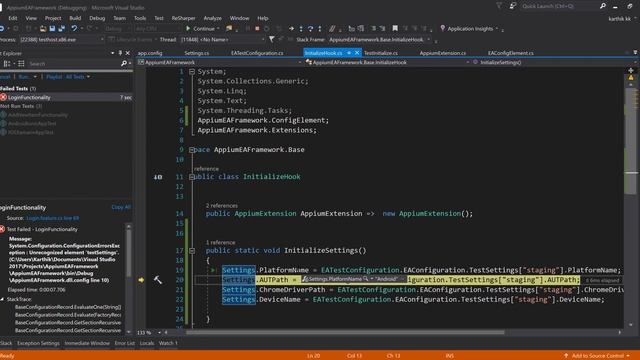
Task: Switch to the Settings.cs tab
Action: (x=197, y=53)
